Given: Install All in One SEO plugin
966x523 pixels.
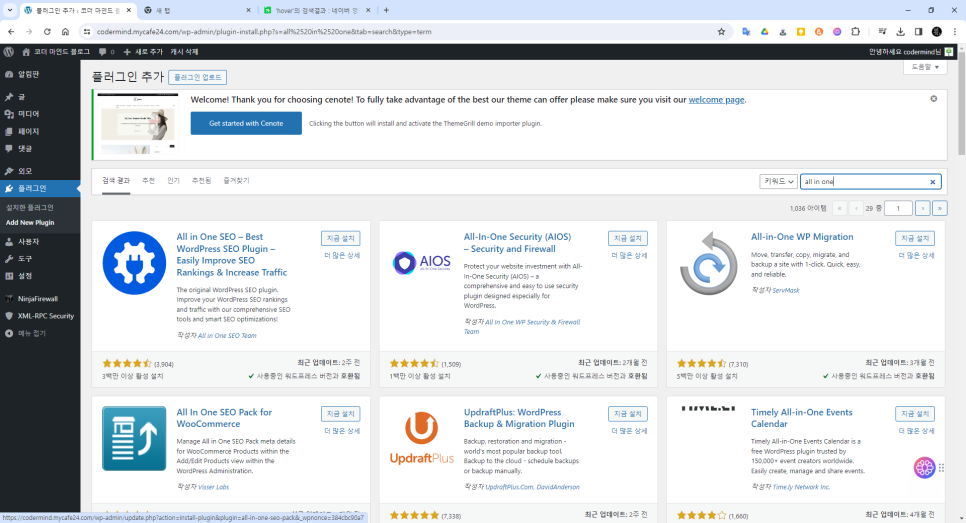Looking at the screenshot, I should pos(341,238).
